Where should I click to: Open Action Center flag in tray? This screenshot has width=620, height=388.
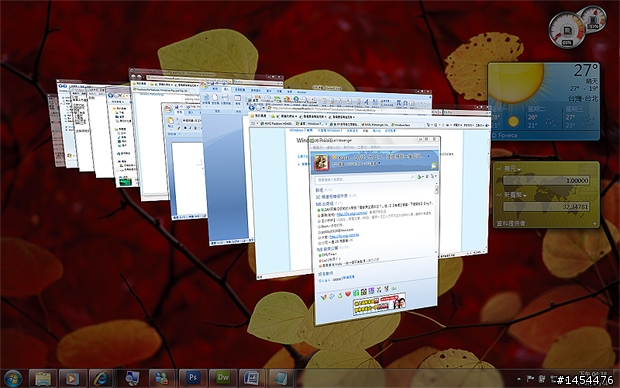tap(530, 379)
